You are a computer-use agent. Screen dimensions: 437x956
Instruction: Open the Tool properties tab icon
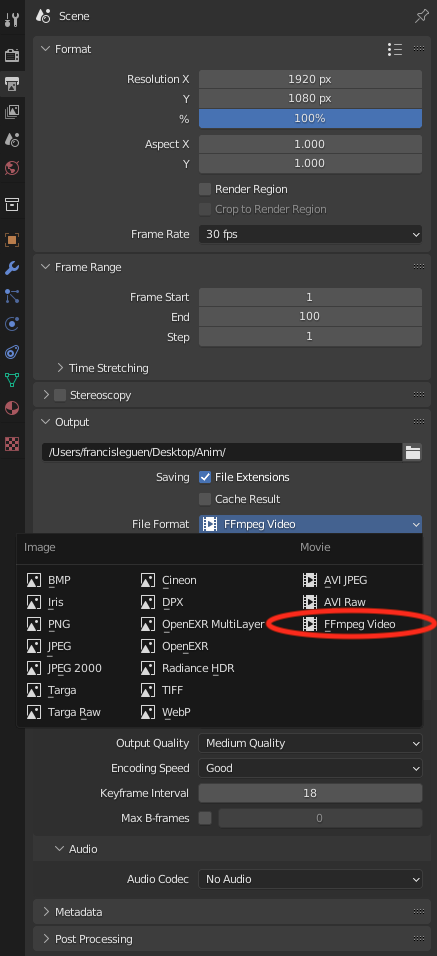pyautogui.click(x=12, y=20)
